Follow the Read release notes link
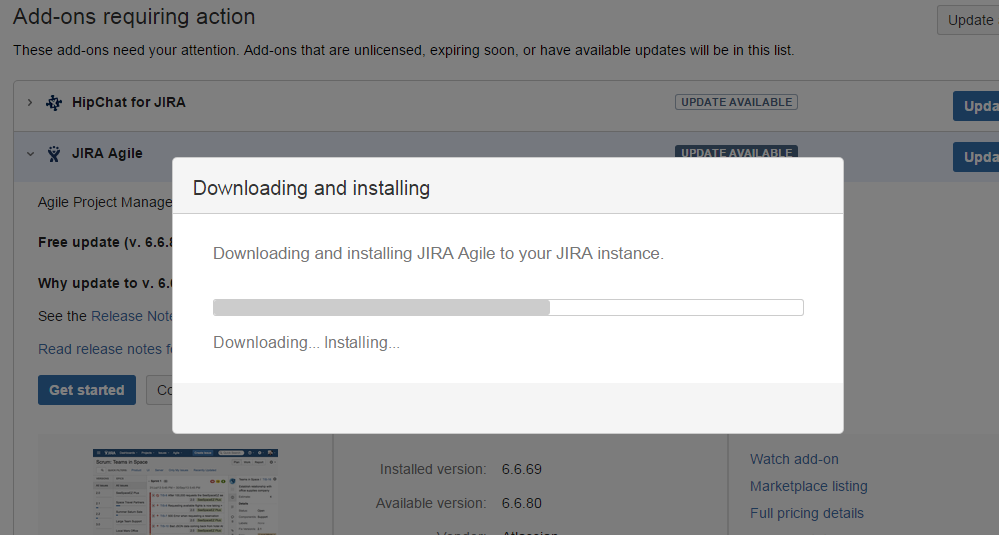The width and height of the screenshot is (999, 535). click(x=106, y=349)
